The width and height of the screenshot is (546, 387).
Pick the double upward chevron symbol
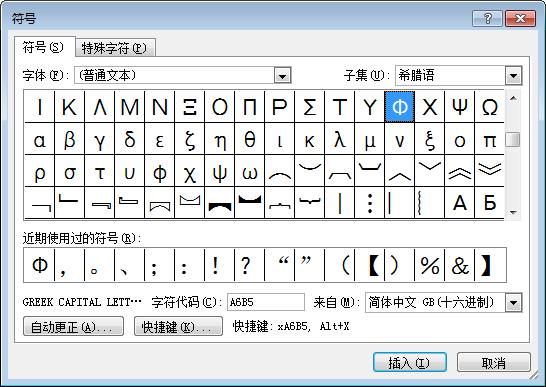(460, 171)
